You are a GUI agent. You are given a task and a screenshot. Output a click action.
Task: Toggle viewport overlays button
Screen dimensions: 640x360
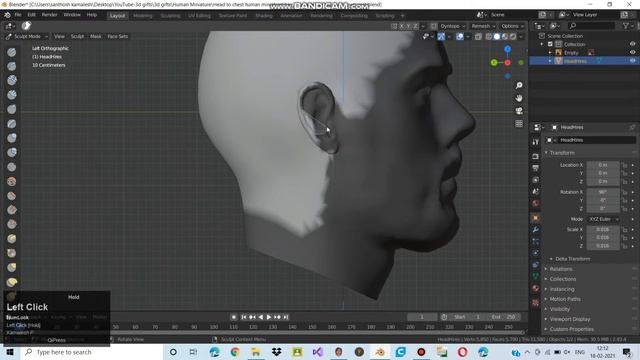tap(460, 37)
